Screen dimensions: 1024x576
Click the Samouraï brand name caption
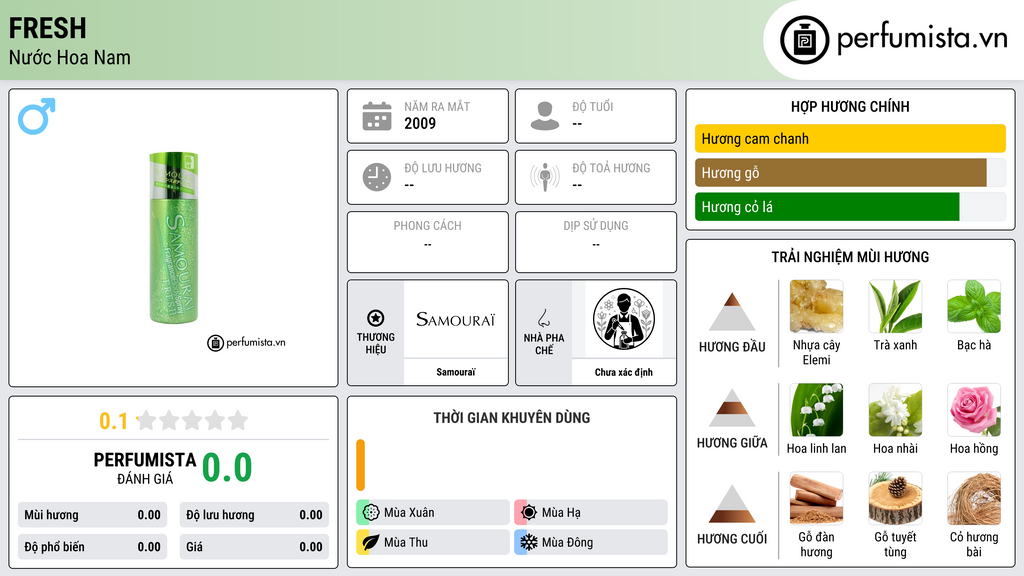tap(456, 372)
